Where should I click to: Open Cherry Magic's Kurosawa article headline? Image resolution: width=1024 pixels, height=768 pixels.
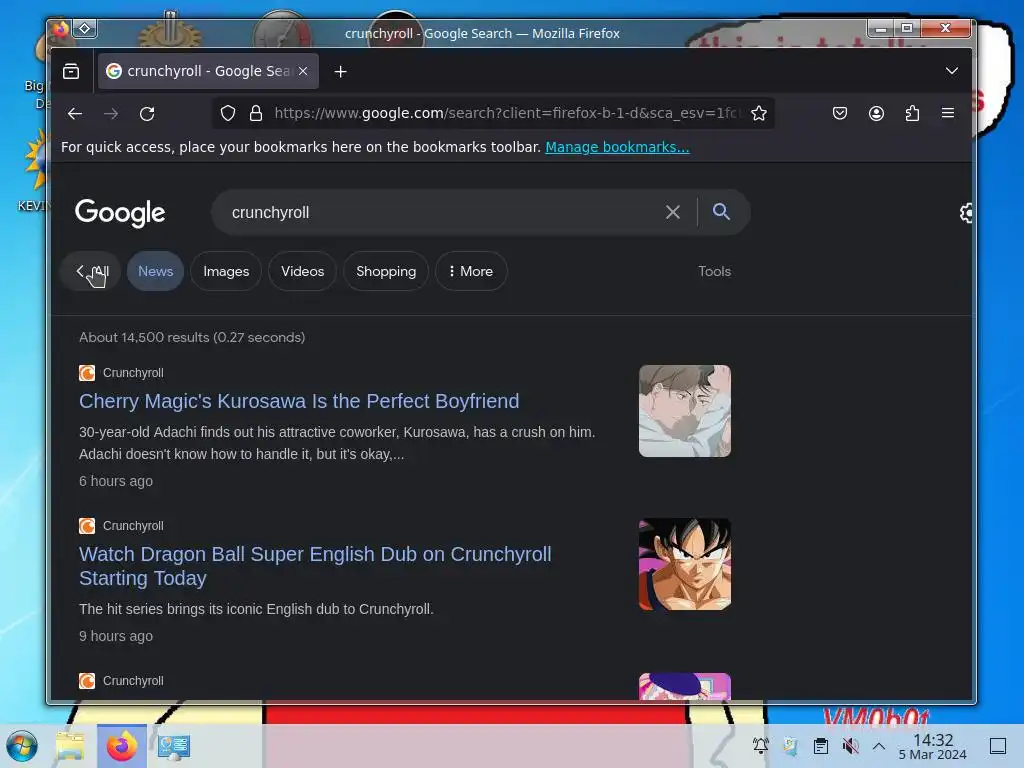299,401
